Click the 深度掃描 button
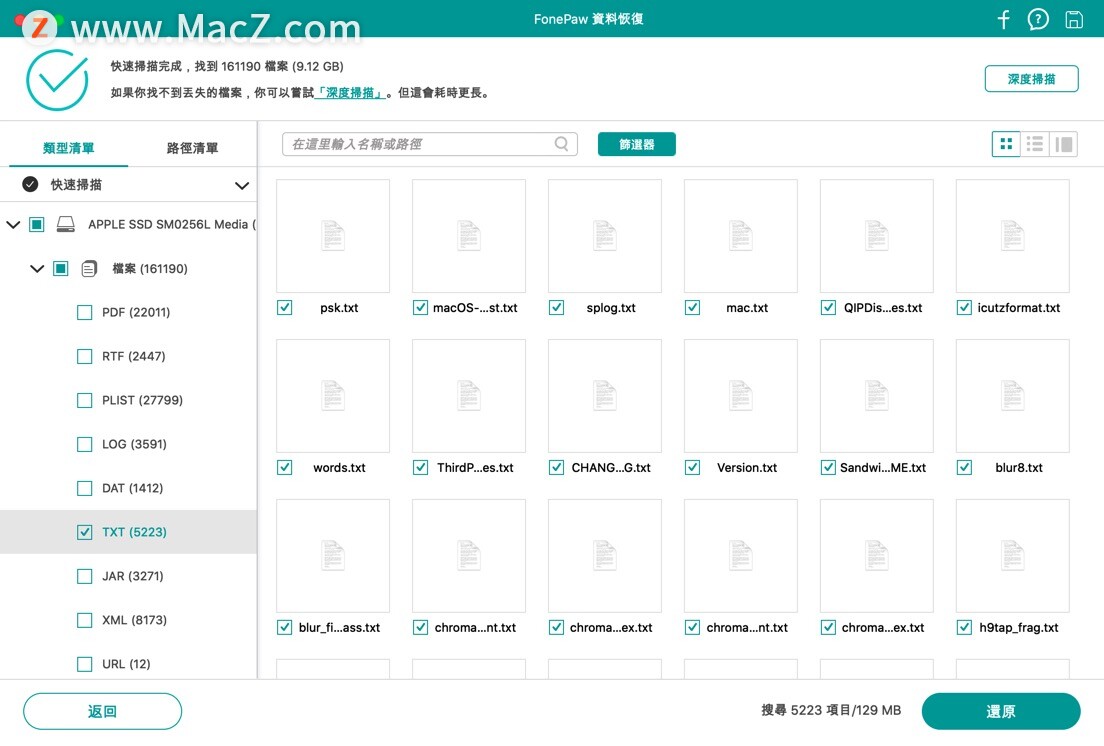Image resolution: width=1104 pixels, height=746 pixels. pos(1031,79)
